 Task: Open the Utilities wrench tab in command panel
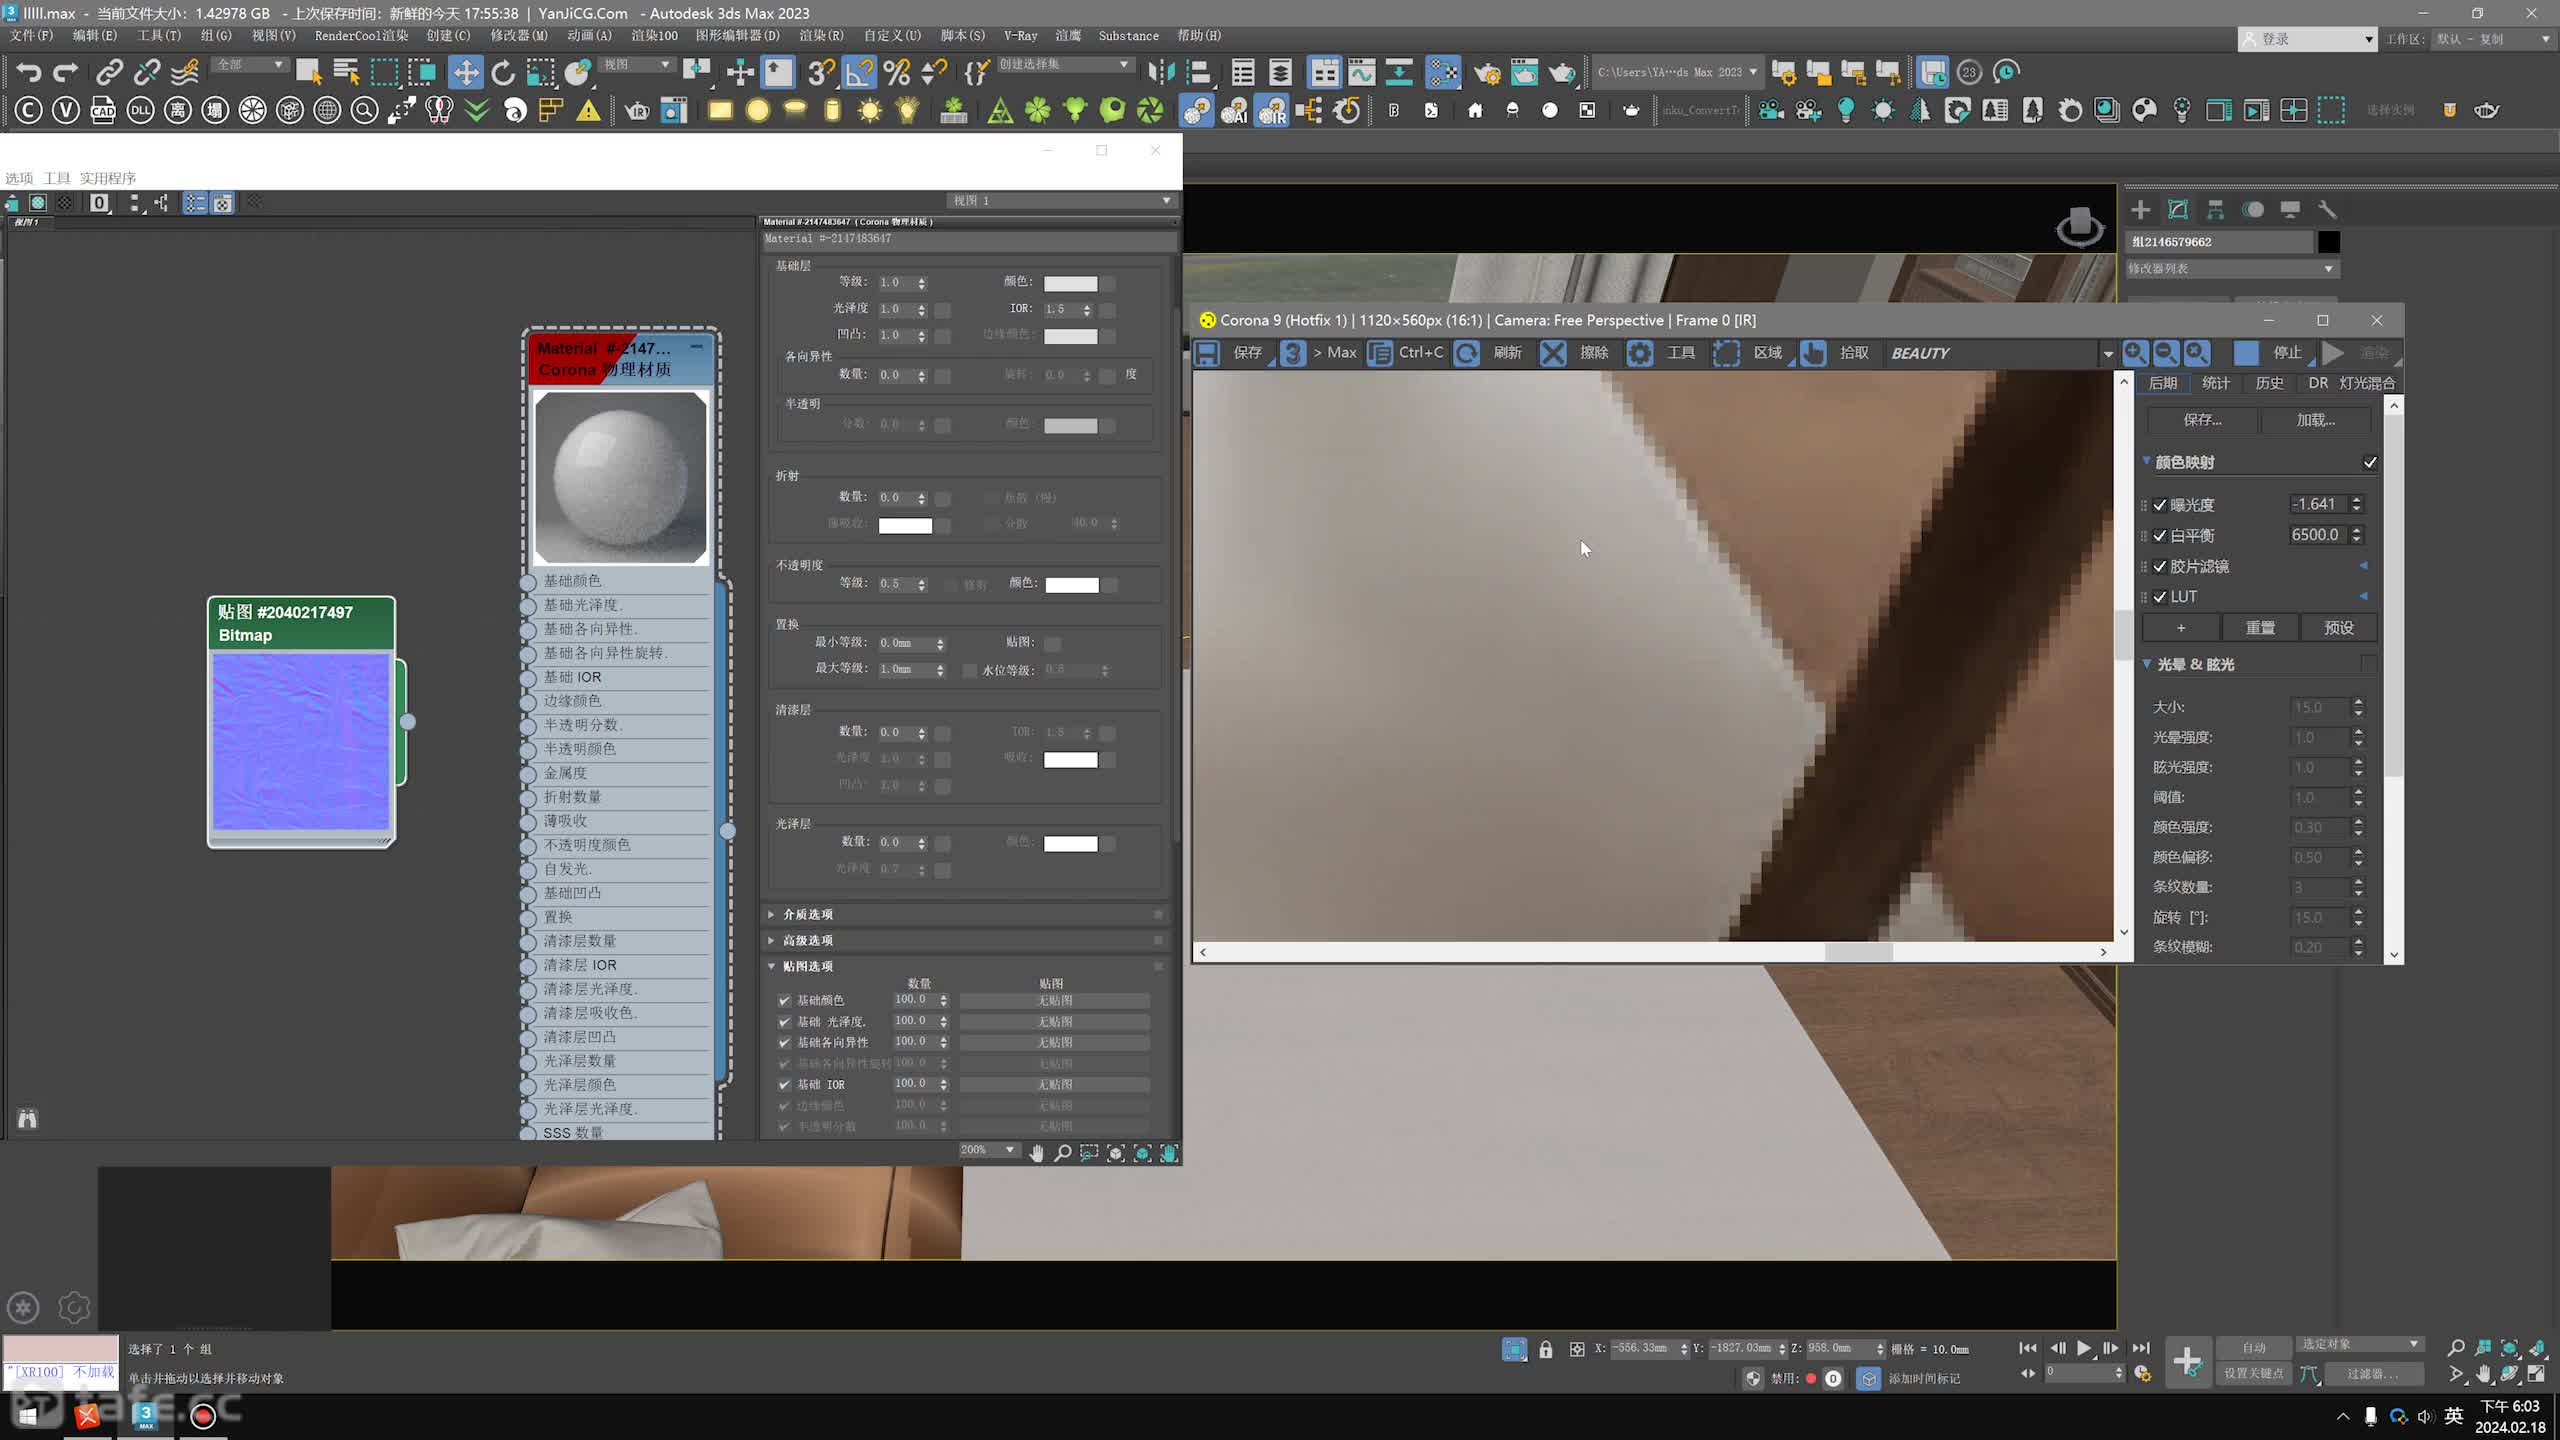[2327, 209]
